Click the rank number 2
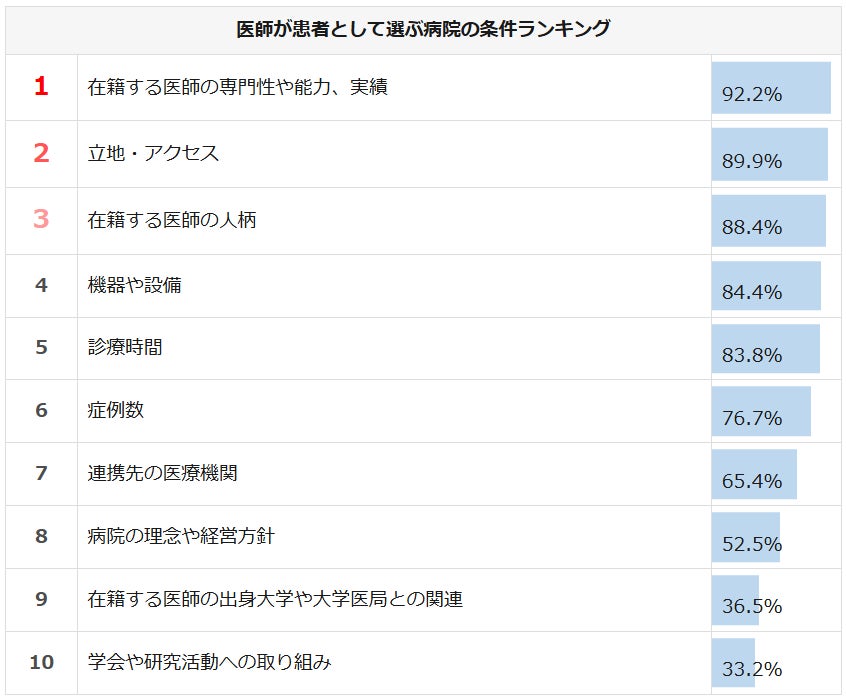Screen dimensions: 846x699 click(41, 153)
